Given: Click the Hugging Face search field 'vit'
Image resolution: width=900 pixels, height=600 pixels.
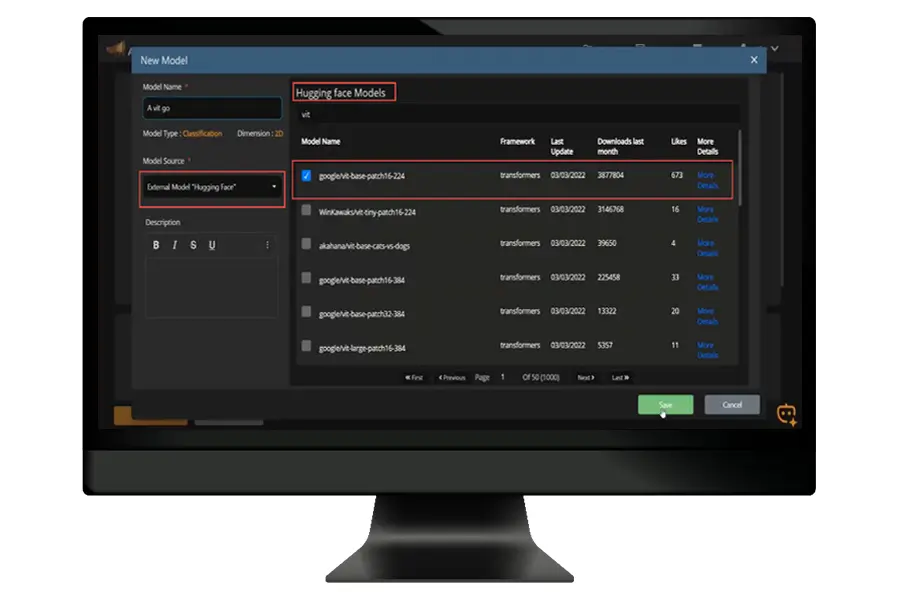Looking at the screenshot, I should 518,114.
